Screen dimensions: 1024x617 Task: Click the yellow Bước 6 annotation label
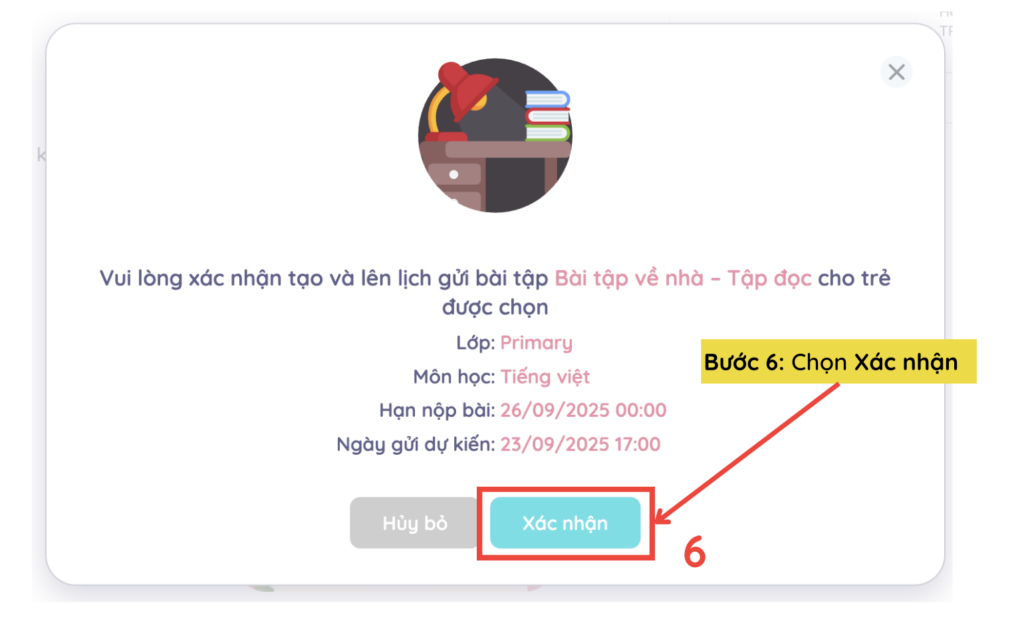[839, 361]
